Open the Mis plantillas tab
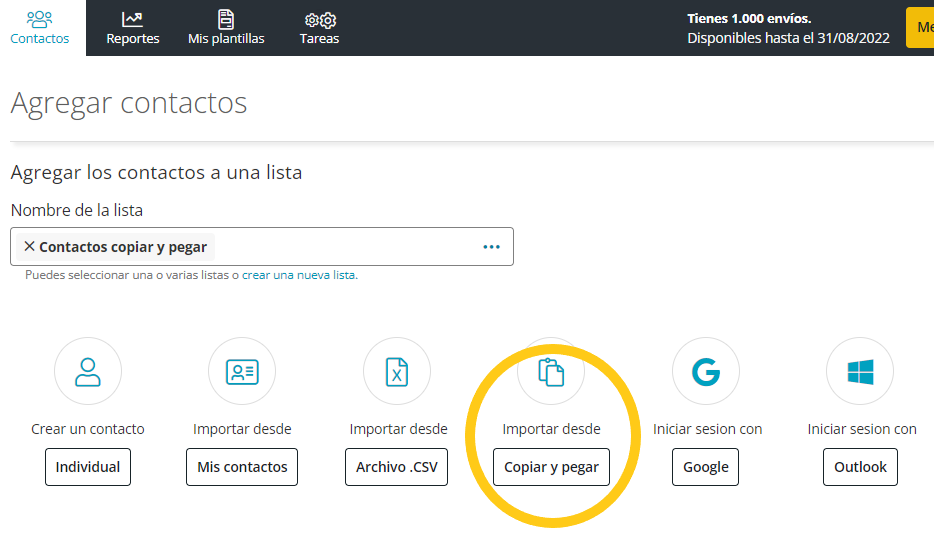Viewport: 934px width, 535px height. [226, 28]
